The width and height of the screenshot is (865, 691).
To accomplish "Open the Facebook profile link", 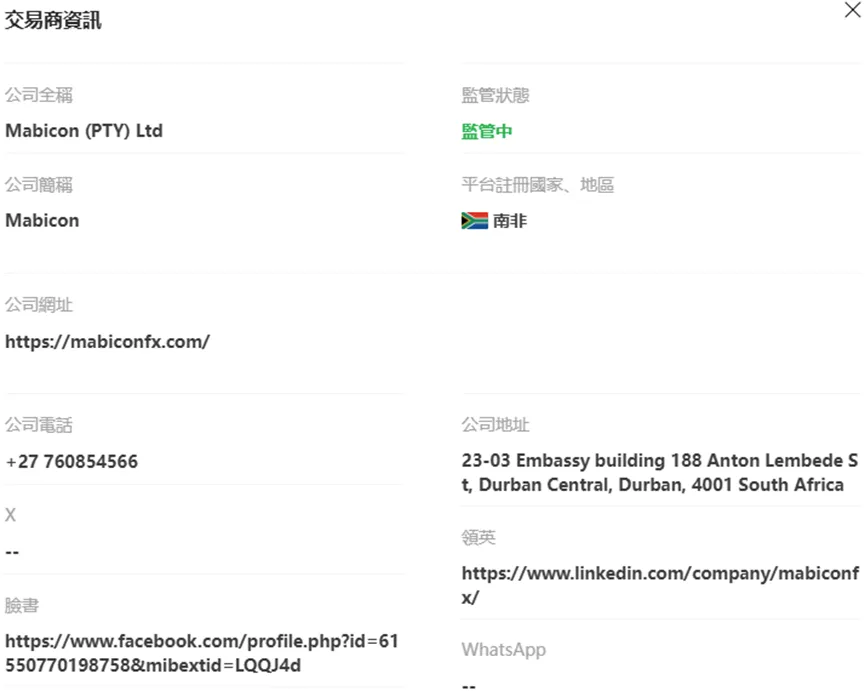I will pos(201,653).
